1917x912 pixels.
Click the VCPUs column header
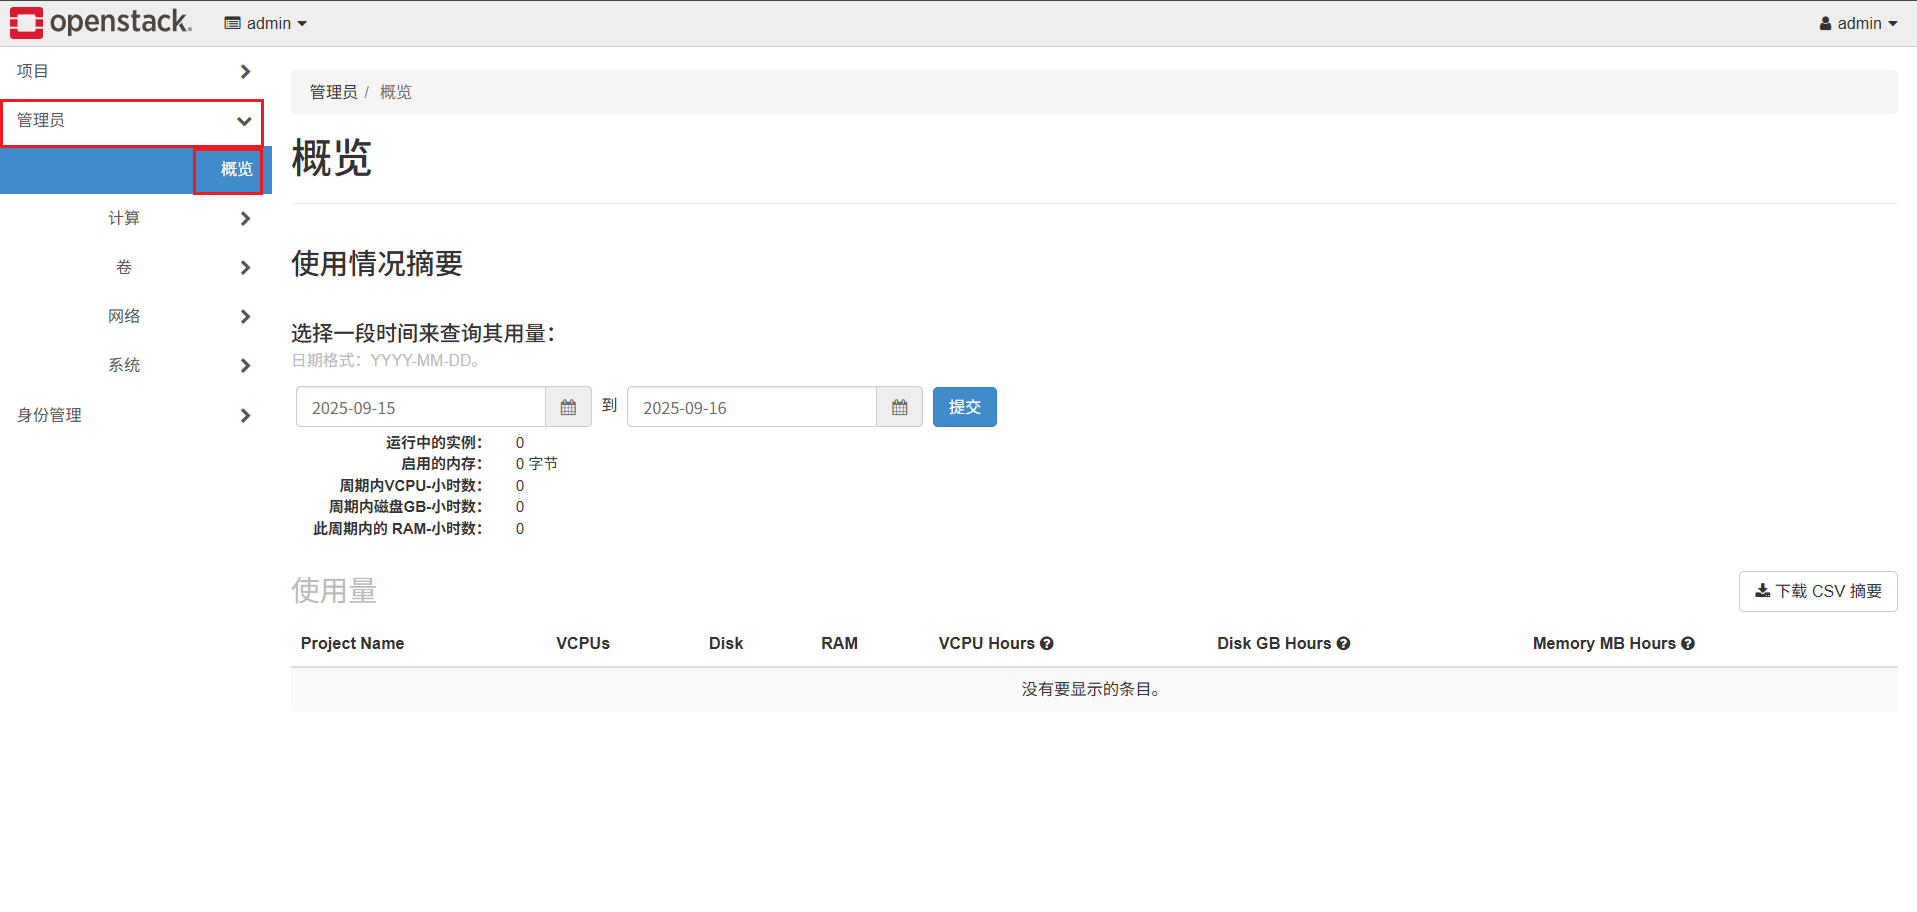[583, 644]
